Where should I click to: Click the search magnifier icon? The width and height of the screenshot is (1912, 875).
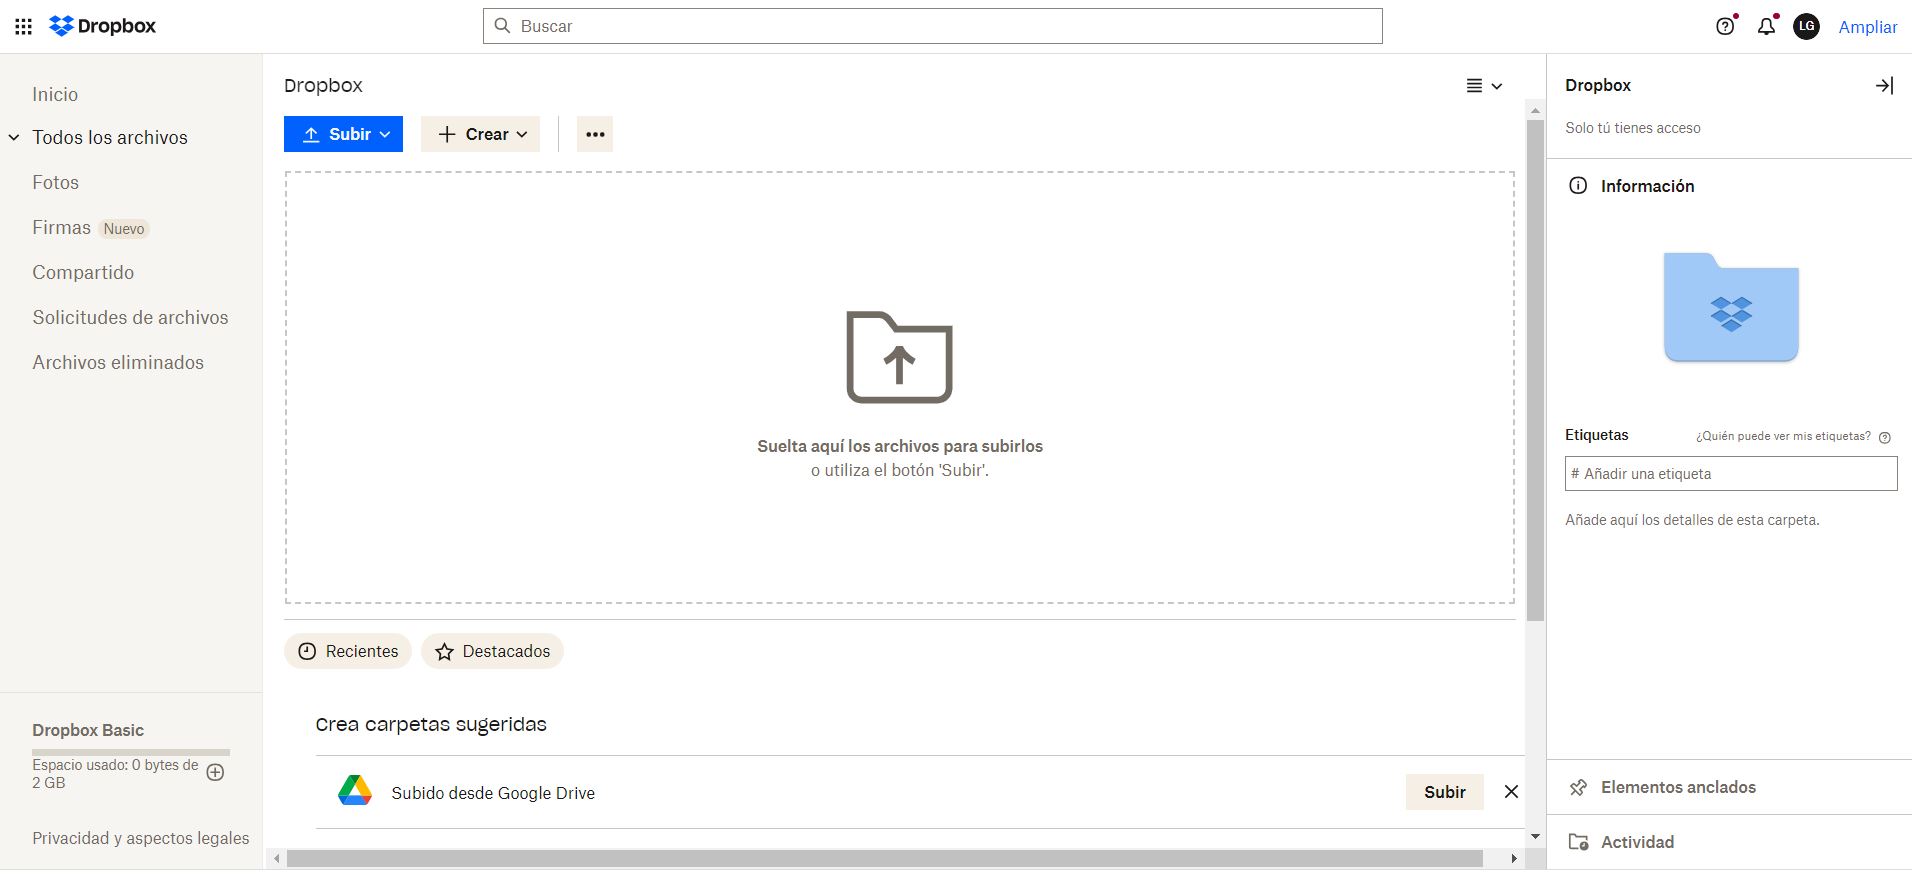(503, 26)
